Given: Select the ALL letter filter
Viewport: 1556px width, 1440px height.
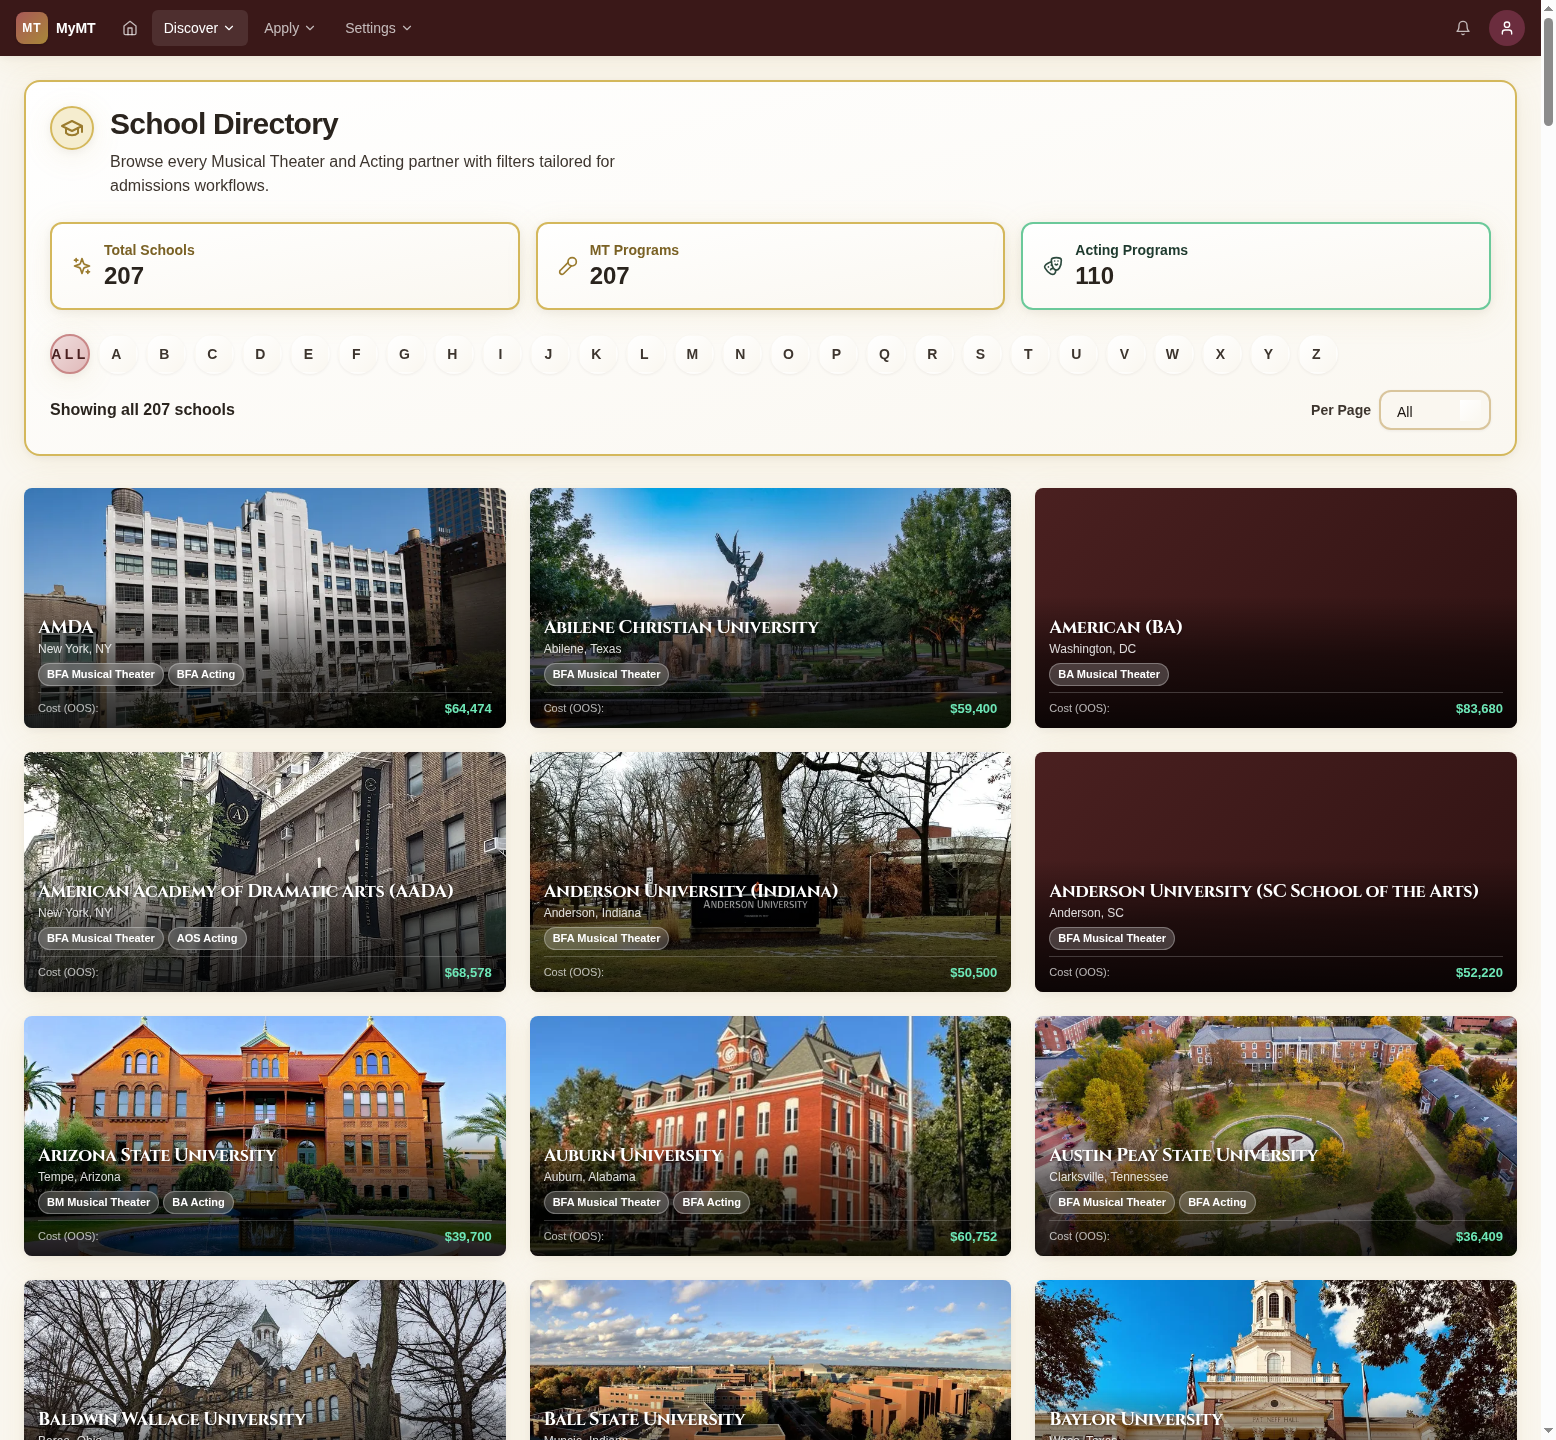Looking at the screenshot, I should coord(70,354).
